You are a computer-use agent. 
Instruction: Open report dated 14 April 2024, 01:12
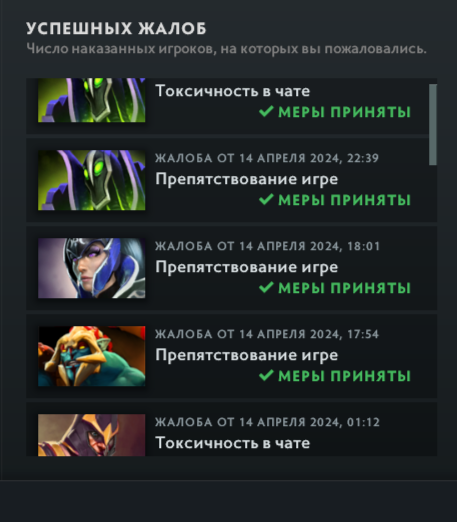click(x=231, y=429)
